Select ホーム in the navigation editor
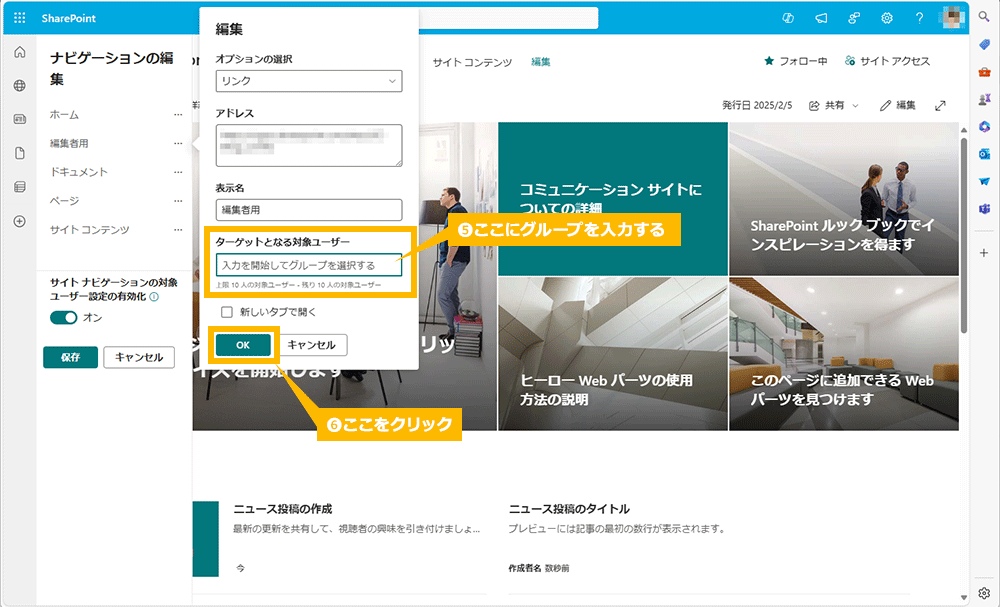Image resolution: width=1000 pixels, height=607 pixels. click(x=64, y=115)
